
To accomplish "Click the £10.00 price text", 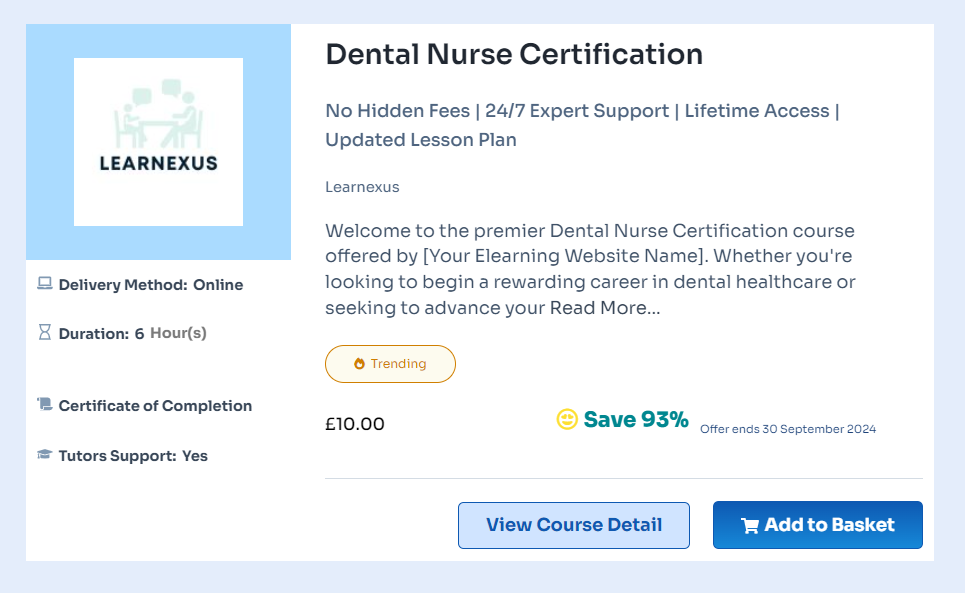I will tap(354, 423).
